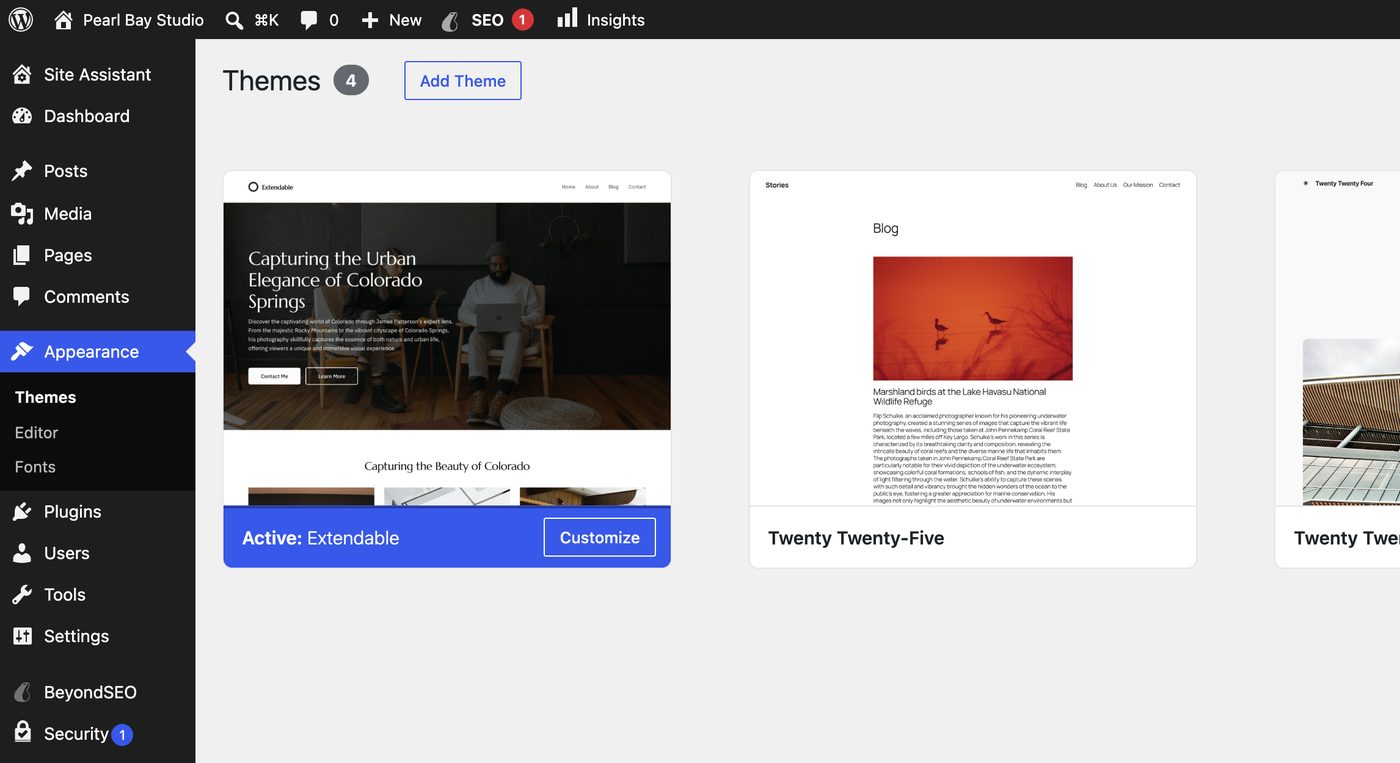Click the plus icon beside New
This screenshot has height=763, width=1400.
pyautogui.click(x=370, y=20)
